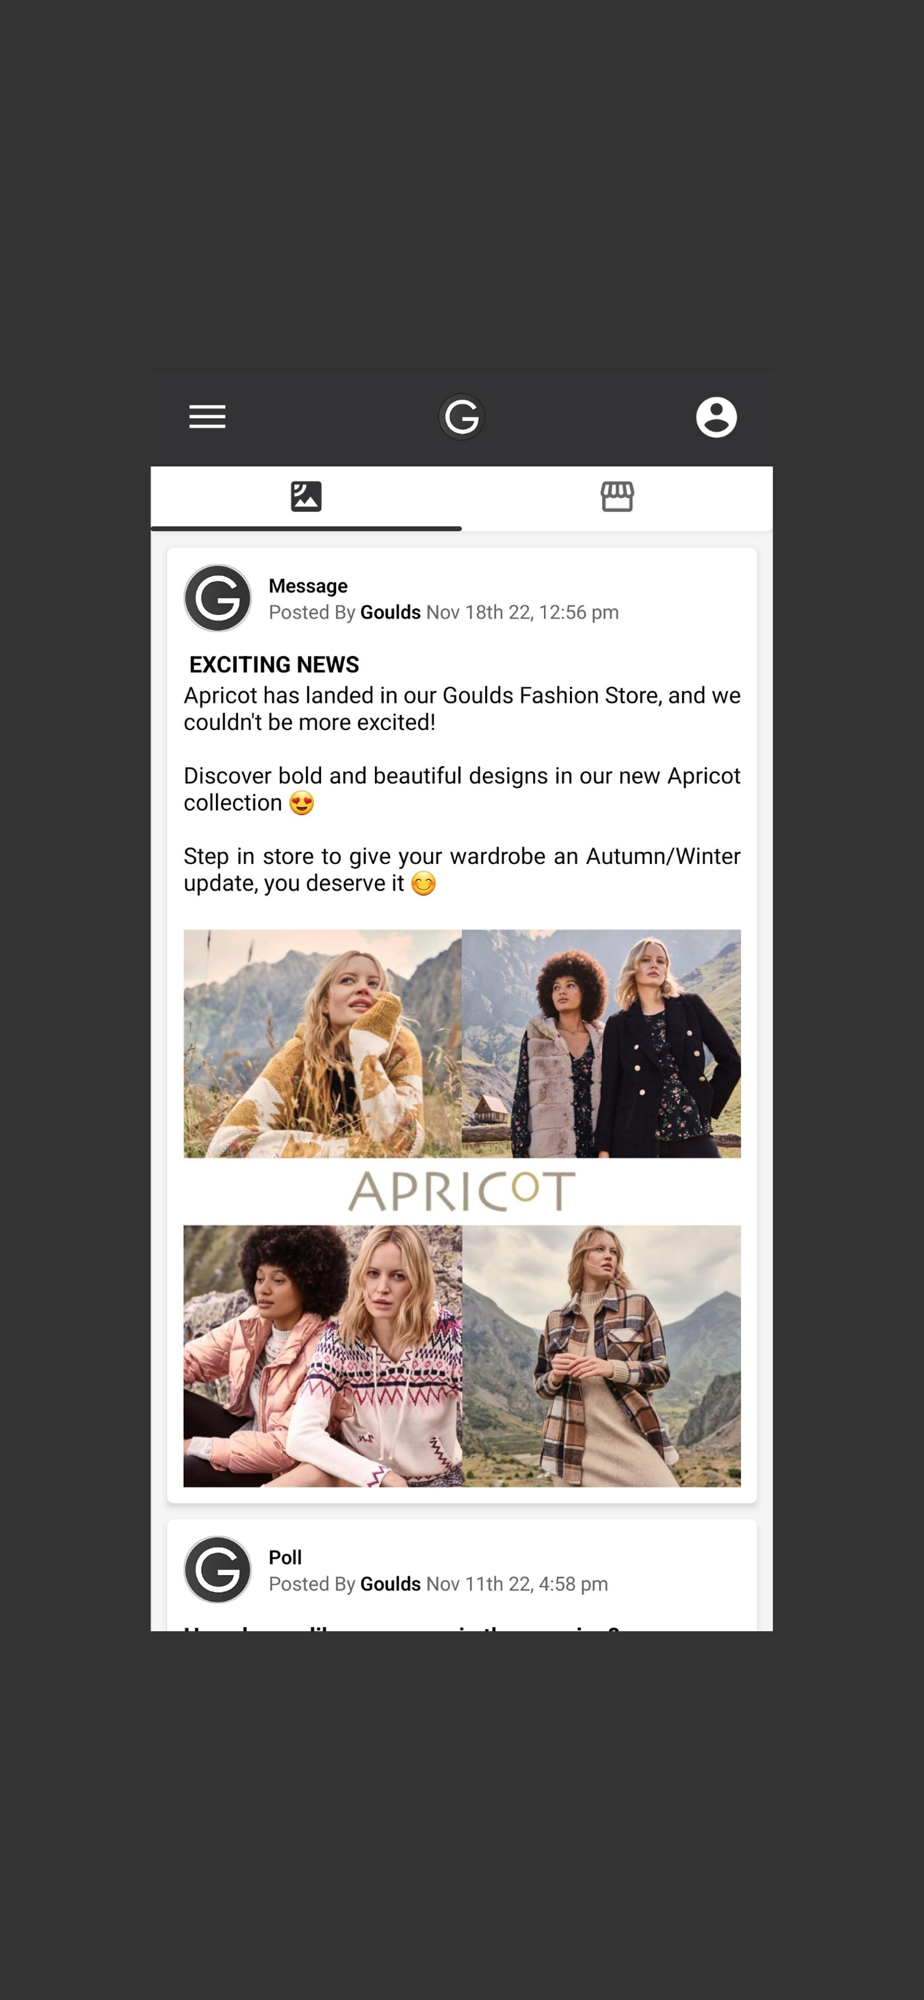Viewport: 924px width, 2000px height.
Task: Switch to the store tab
Action: pos(617,497)
